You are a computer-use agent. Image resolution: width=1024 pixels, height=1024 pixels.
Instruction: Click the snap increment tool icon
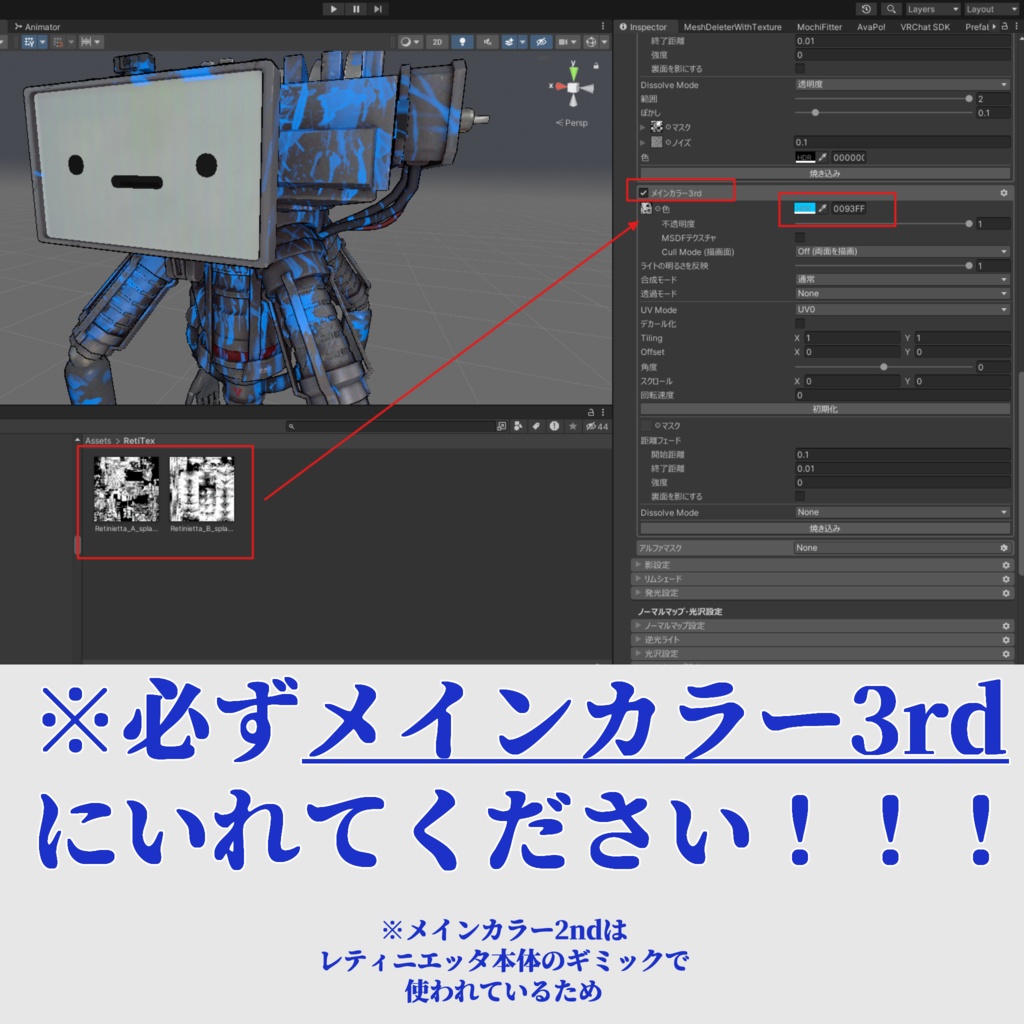click(86, 42)
